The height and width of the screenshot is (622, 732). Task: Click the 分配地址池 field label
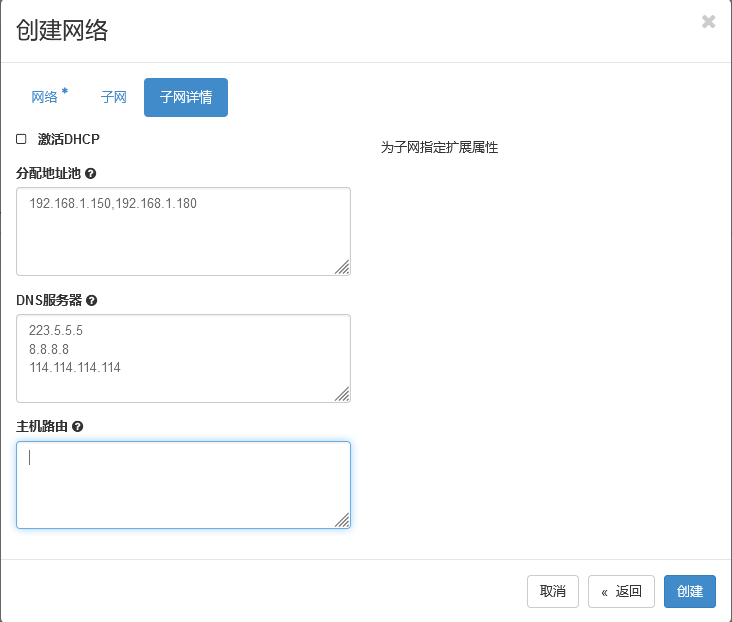tap(49, 174)
